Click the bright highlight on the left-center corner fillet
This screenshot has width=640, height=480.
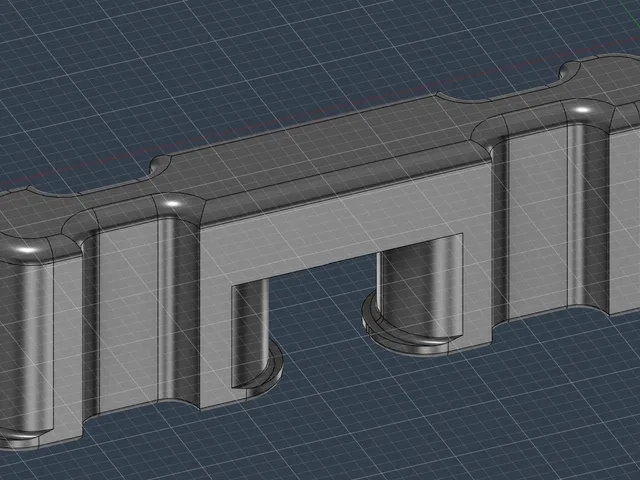coord(173,203)
